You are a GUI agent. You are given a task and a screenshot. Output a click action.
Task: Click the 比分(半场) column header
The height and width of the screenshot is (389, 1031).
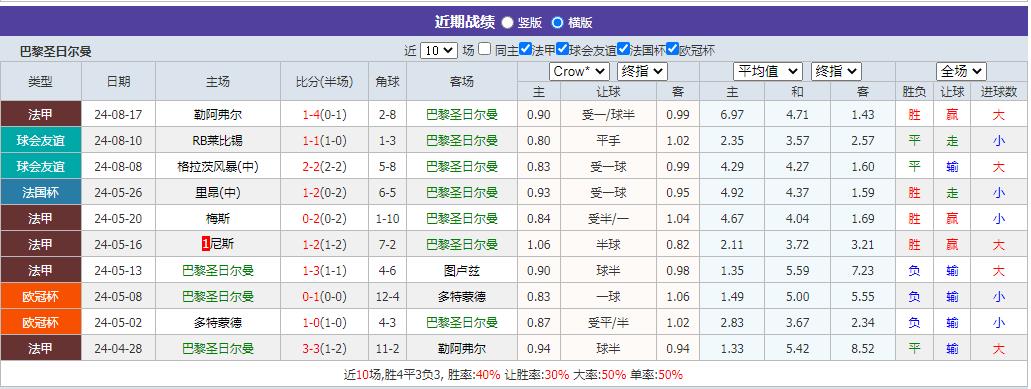324,81
